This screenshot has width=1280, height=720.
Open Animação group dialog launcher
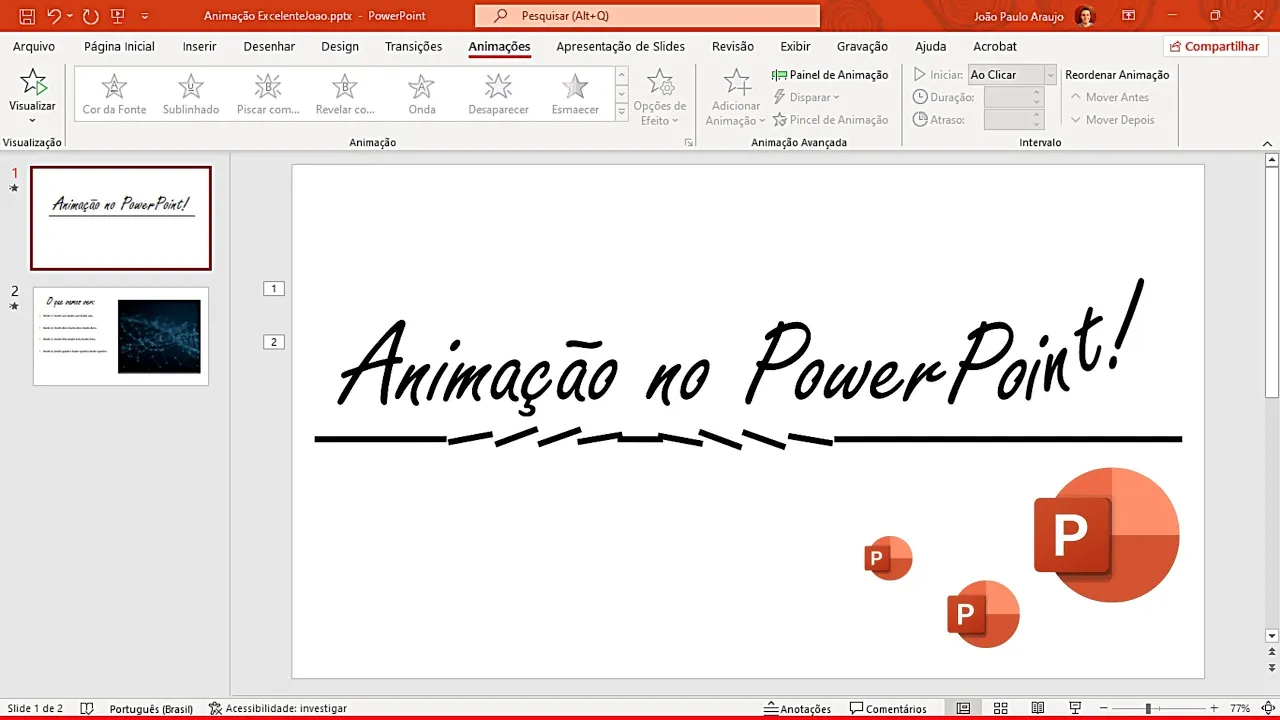pyautogui.click(x=688, y=143)
